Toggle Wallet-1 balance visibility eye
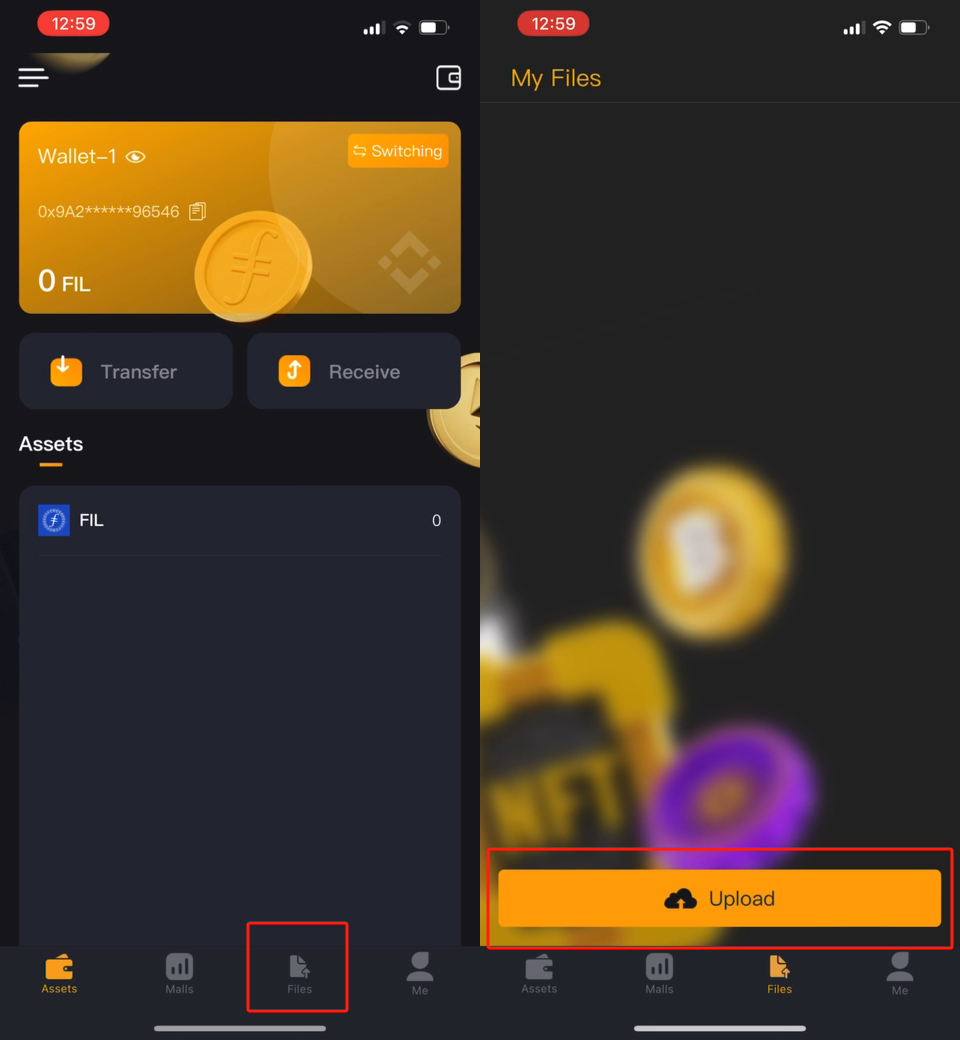 pyautogui.click(x=135, y=157)
